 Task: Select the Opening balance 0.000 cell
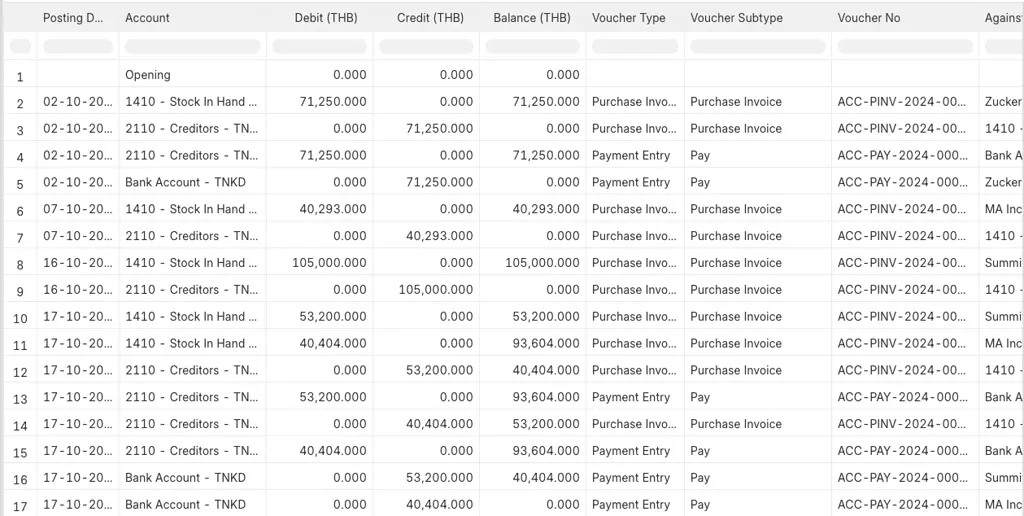[563, 74]
